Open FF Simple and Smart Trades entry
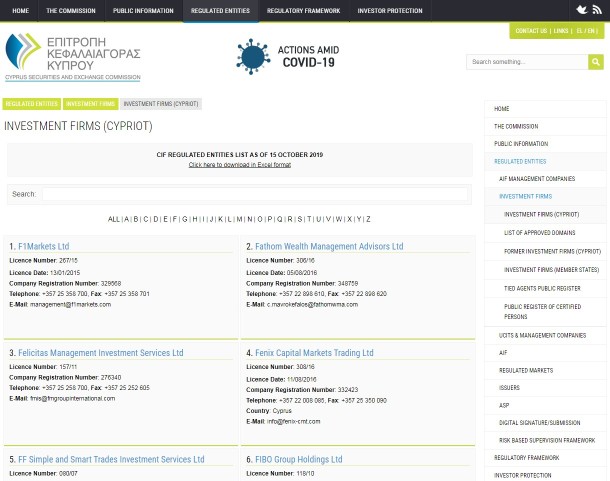The image size is (610, 481). coord(111,459)
